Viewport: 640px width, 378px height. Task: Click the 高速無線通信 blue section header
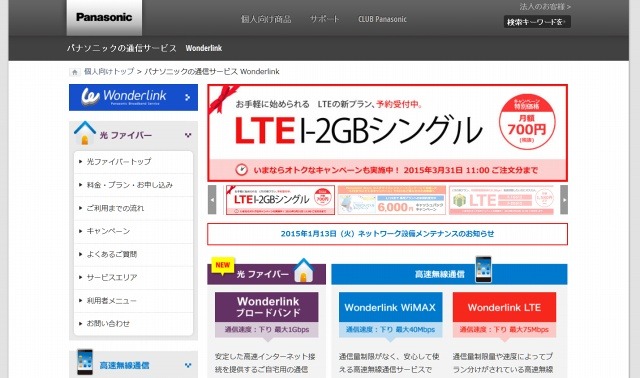pyautogui.click(x=449, y=274)
